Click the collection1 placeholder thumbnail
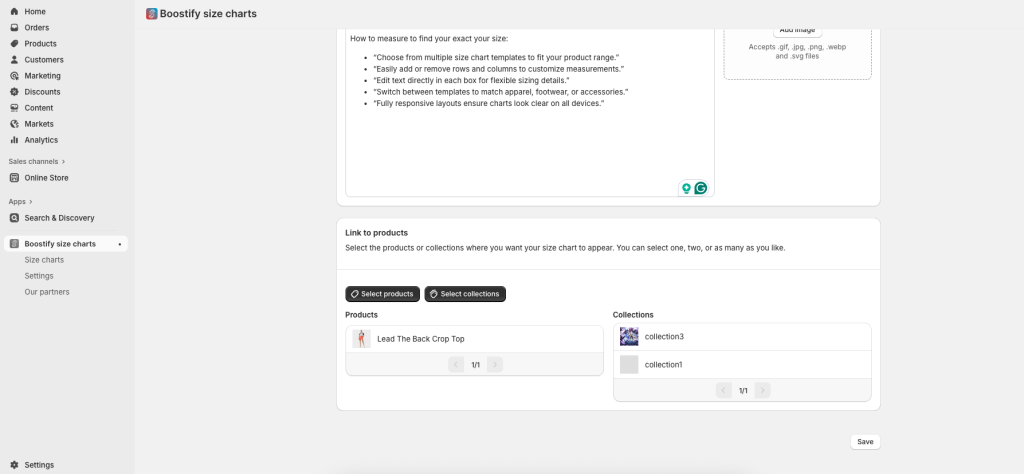The image size is (1024, 474). 629,364
